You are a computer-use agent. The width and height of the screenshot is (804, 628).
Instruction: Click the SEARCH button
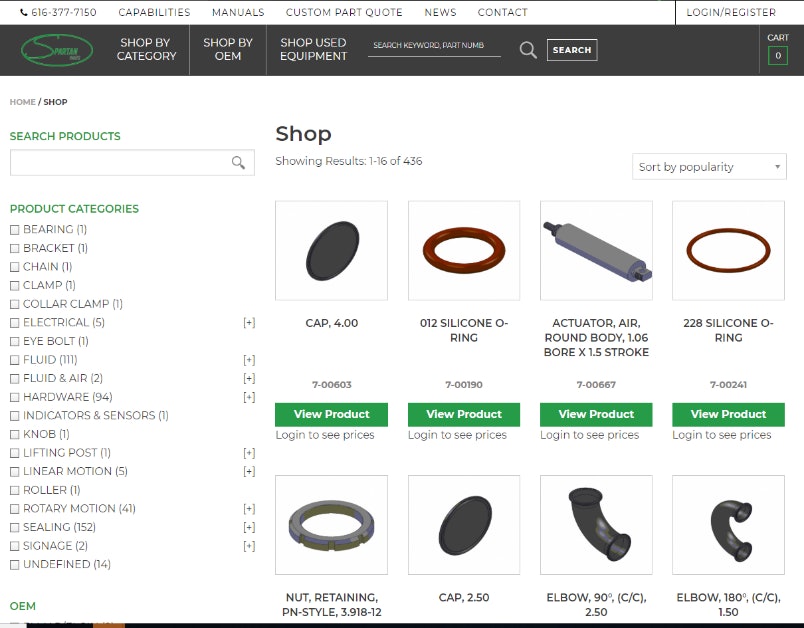pos(571,49)
